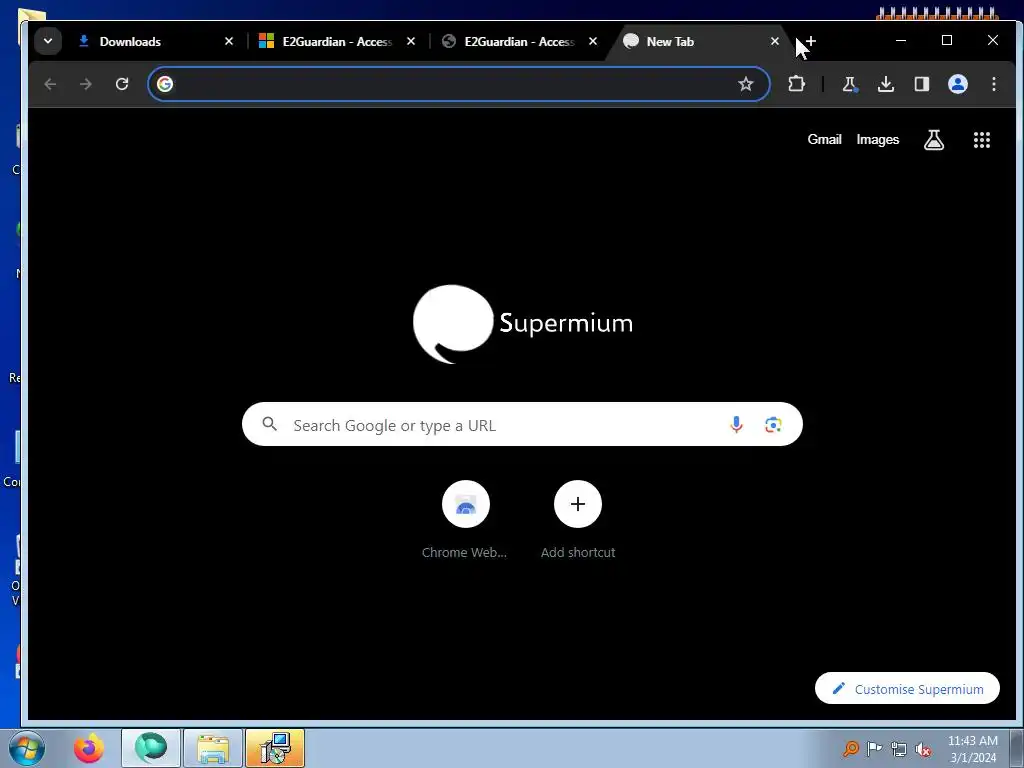Image resolution: width=1024 pixels, height=768 pixels.
Task: Show downloads from the toolbar arrow icon
Action: [x=886, y=84]
